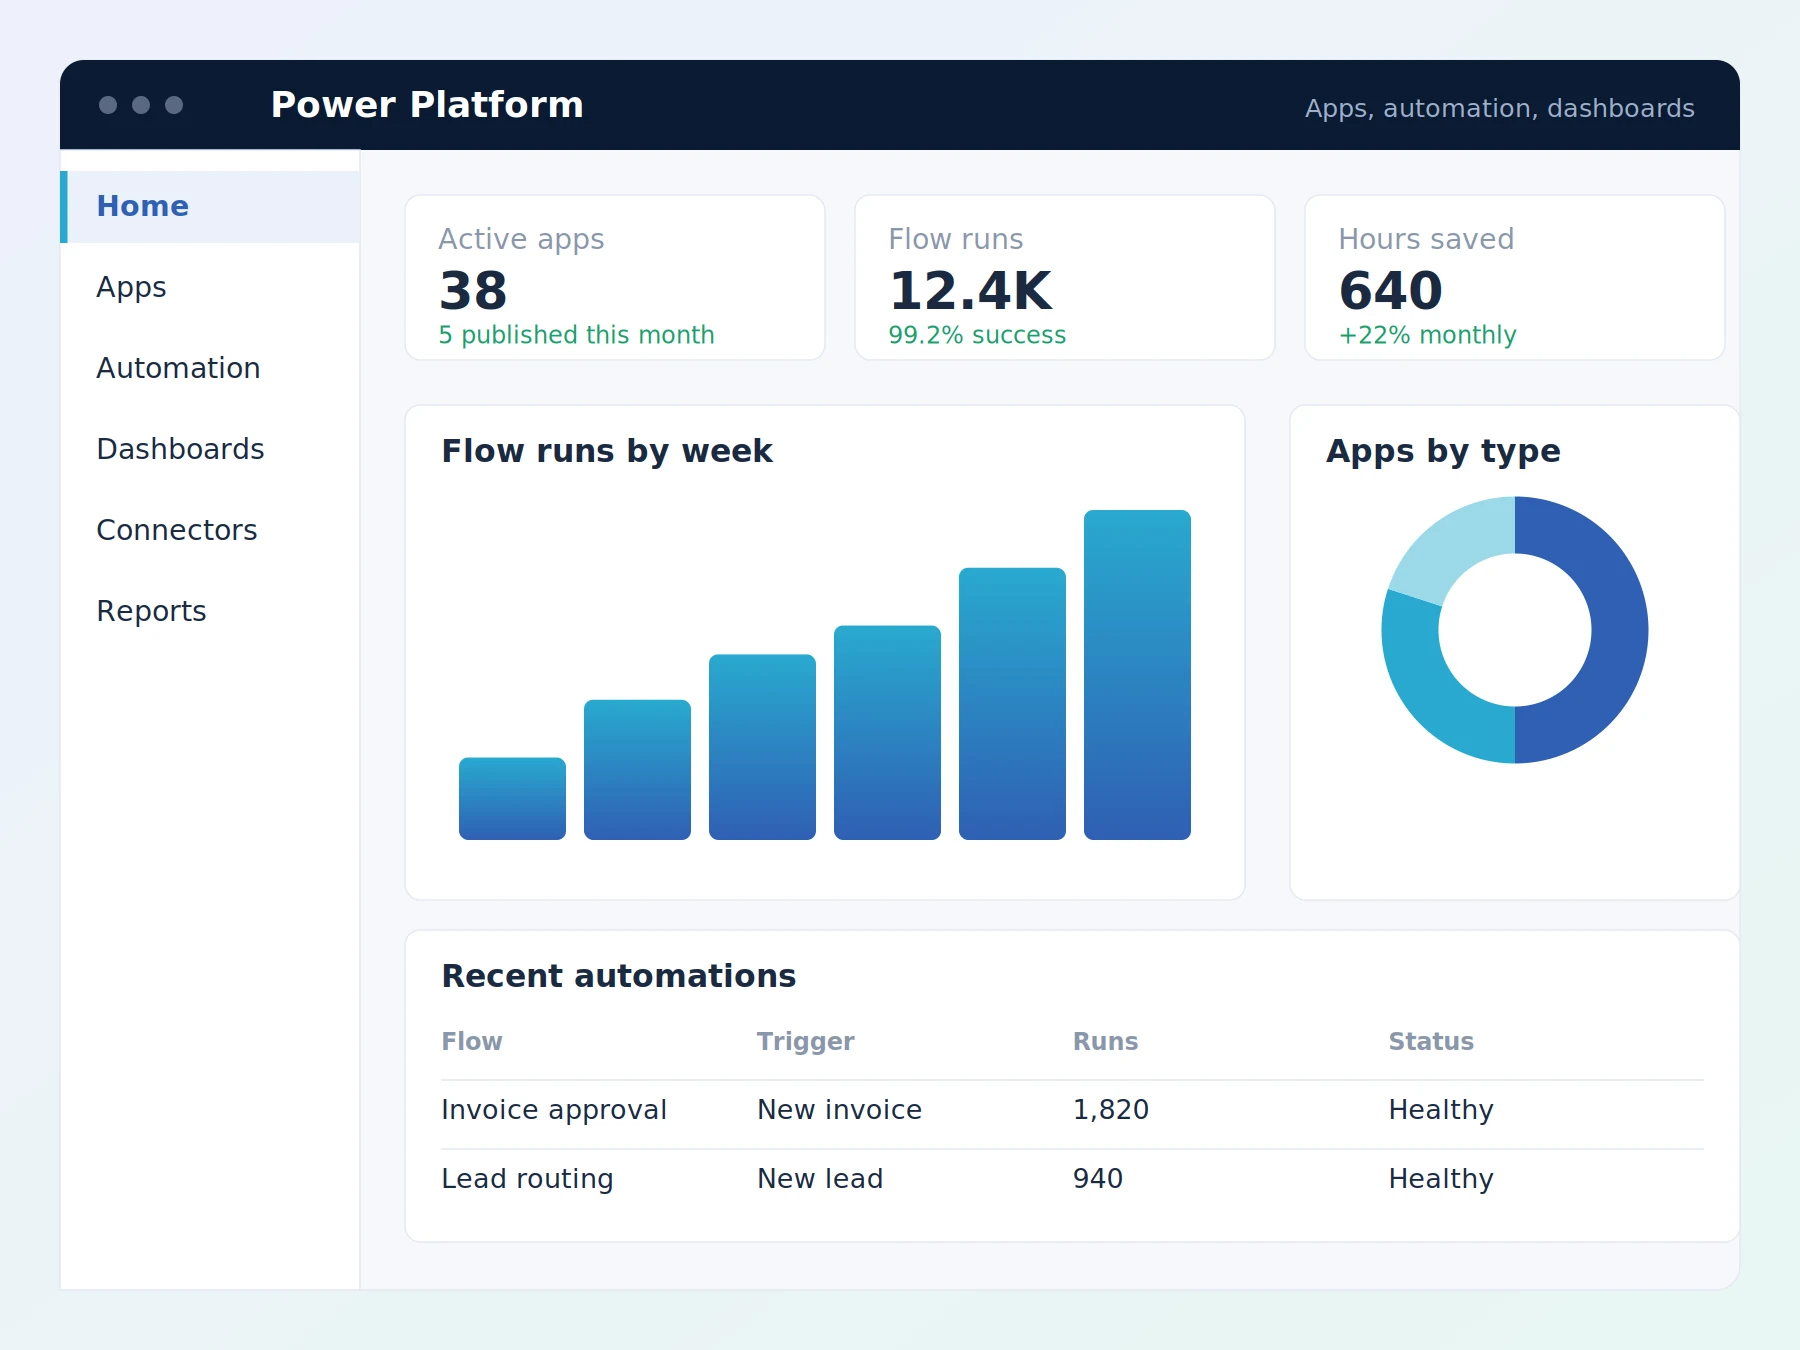Click the "Recent automations" heading

pos(619,976)
